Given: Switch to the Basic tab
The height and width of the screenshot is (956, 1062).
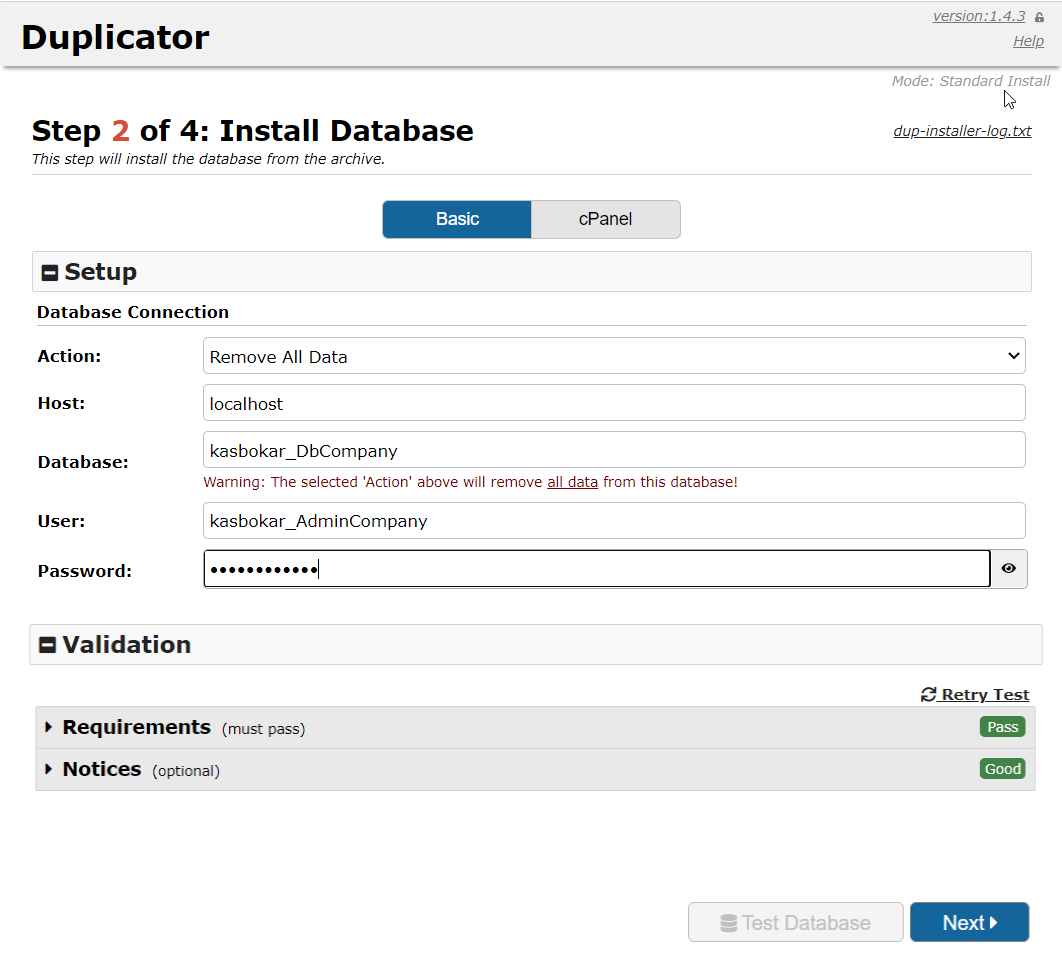Looking at the screenshot, I should pos(457,219).
